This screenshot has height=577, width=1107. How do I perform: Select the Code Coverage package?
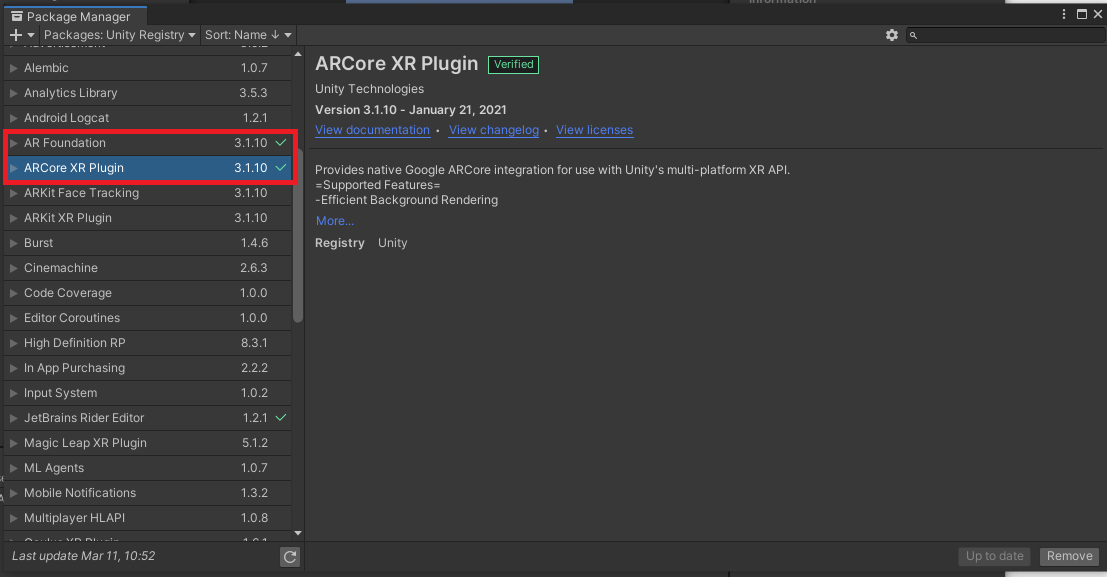pos(148,293)
